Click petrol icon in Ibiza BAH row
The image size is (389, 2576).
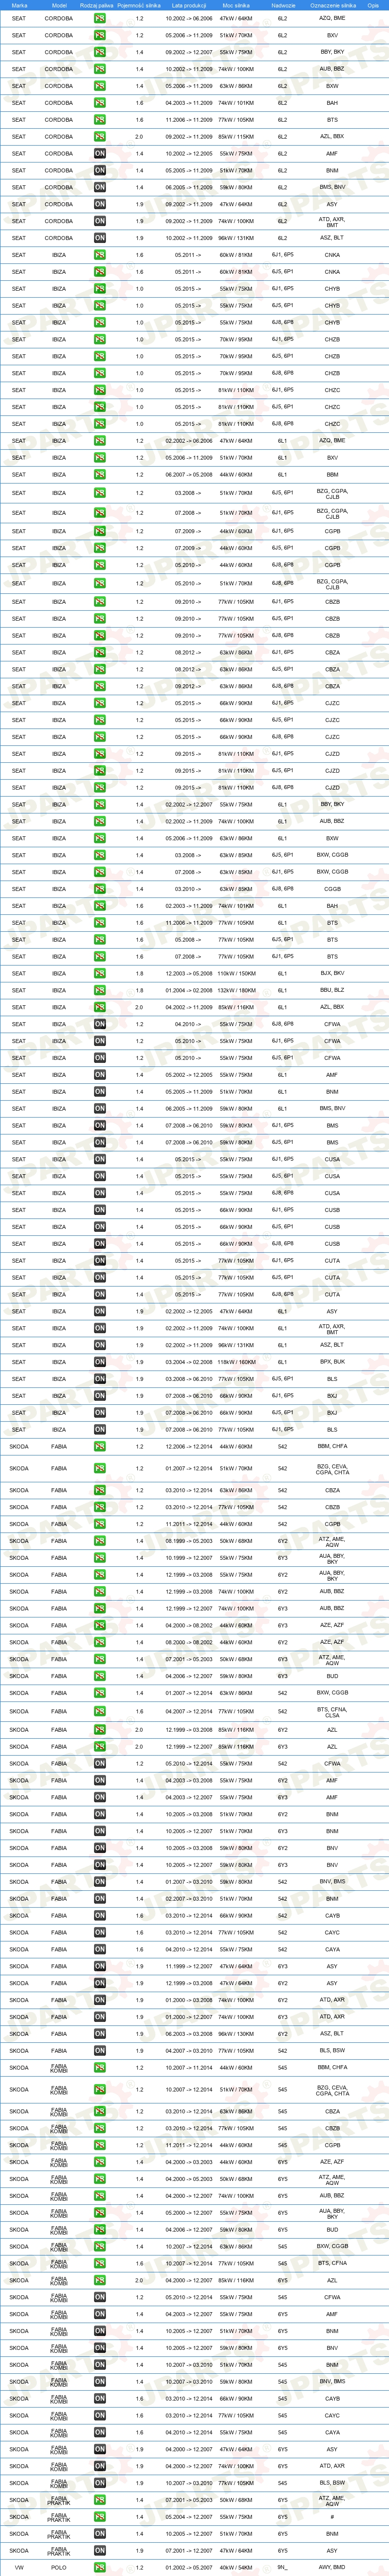(x=100, y=906)
